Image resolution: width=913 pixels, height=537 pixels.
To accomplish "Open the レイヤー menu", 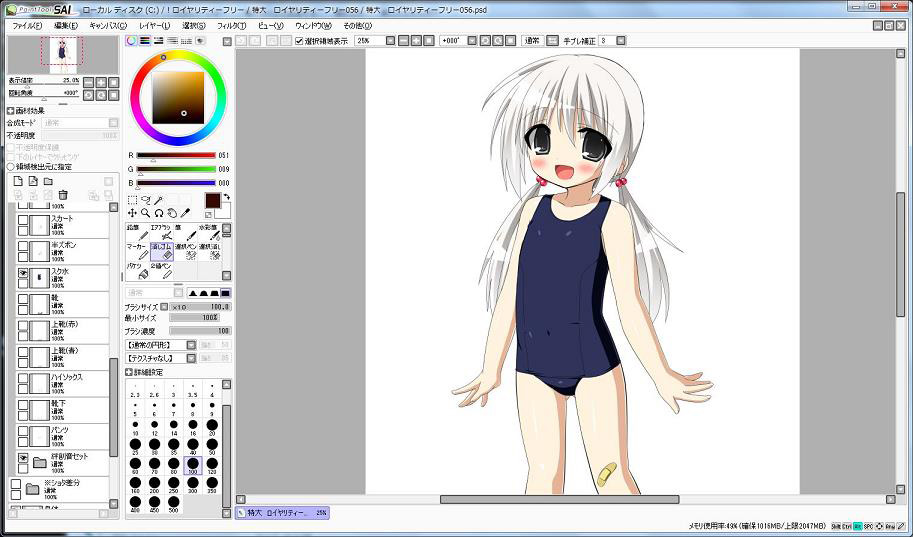I will (x=154, y=25).
